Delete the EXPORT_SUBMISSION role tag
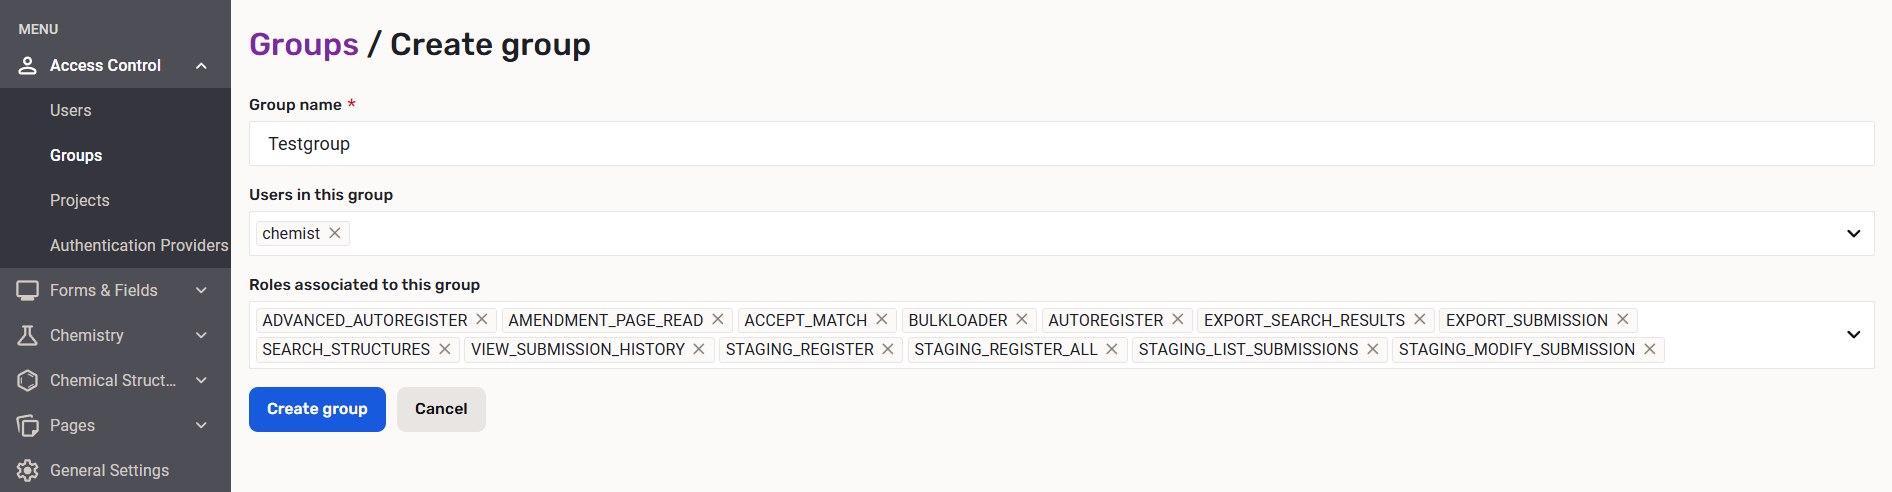The height and width of the screenshot is (492, 1892). coord(1623,319)
